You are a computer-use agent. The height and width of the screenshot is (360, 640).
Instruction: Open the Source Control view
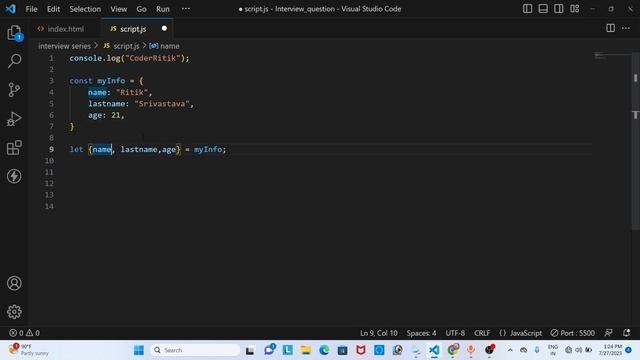point(14,90)
